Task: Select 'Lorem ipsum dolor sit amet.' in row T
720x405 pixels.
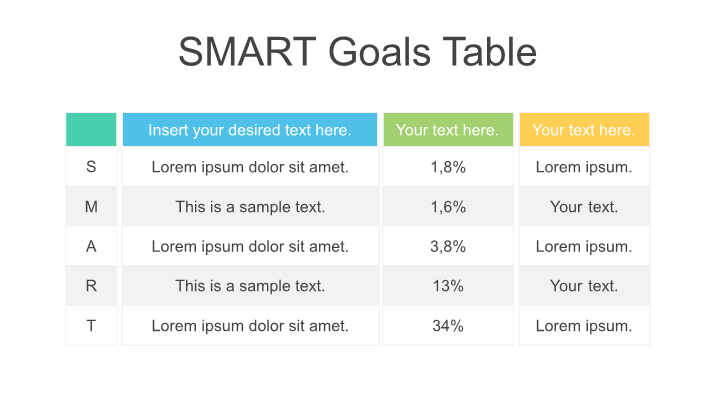Action: click(x=250, y=325)
